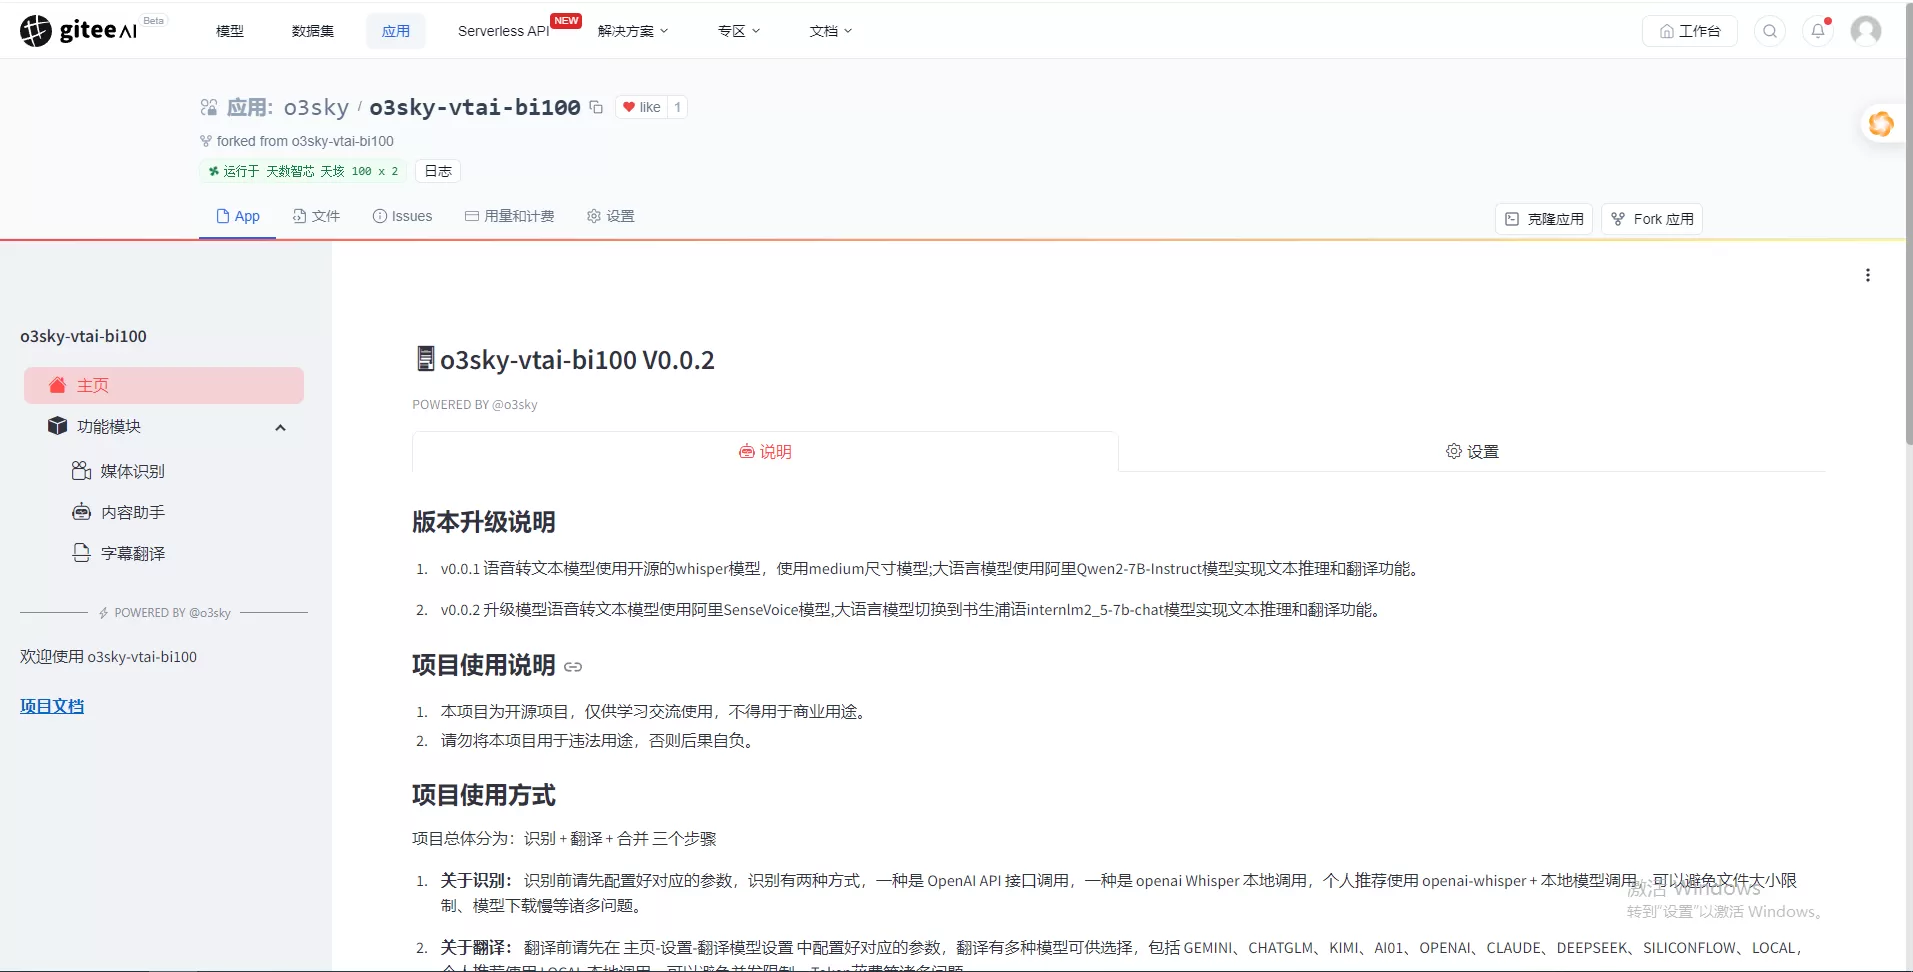
Task: Select 应用 in top navigation
Action: [396, 31]
